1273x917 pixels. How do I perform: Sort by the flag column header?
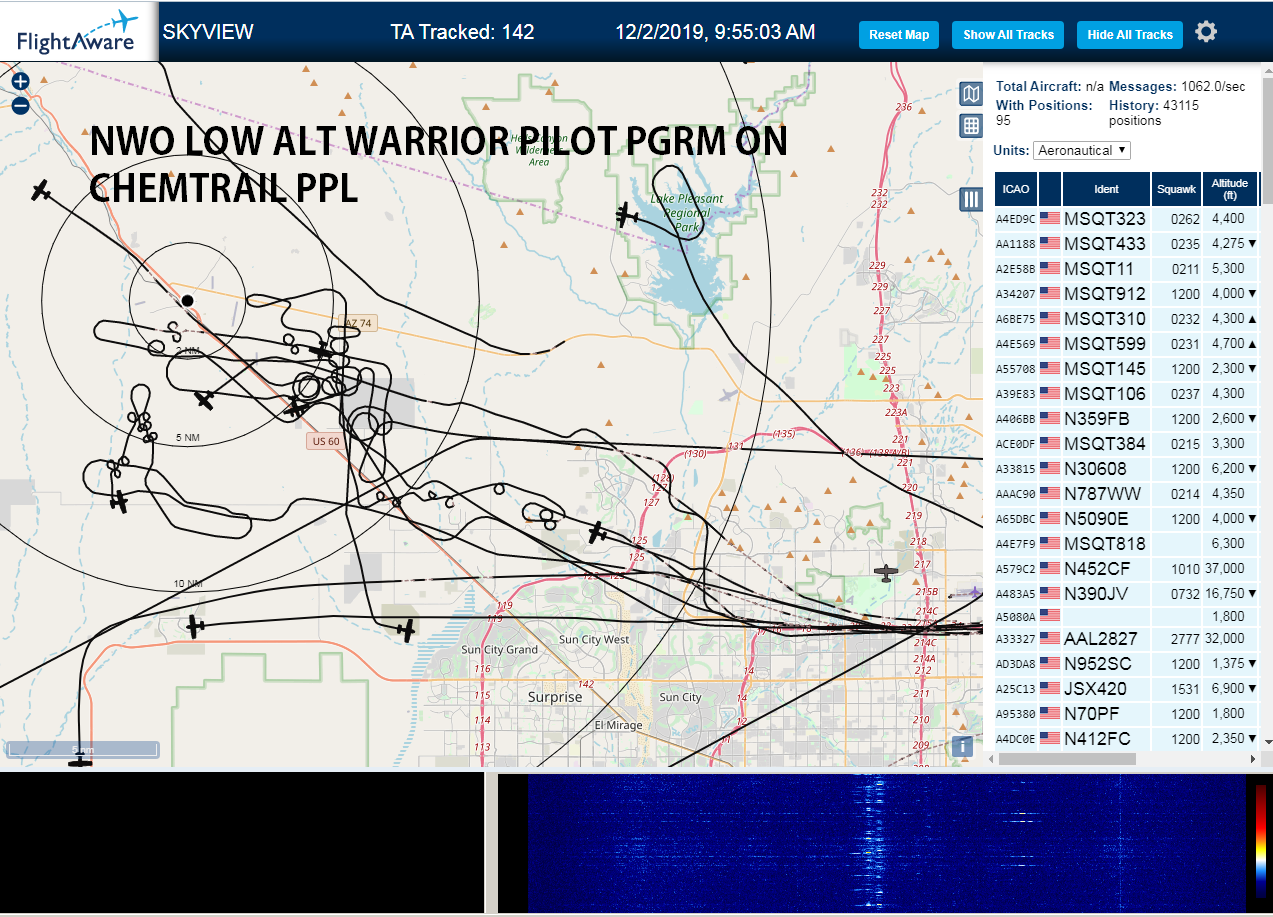pyautogui.click(x=1050, y=188)
